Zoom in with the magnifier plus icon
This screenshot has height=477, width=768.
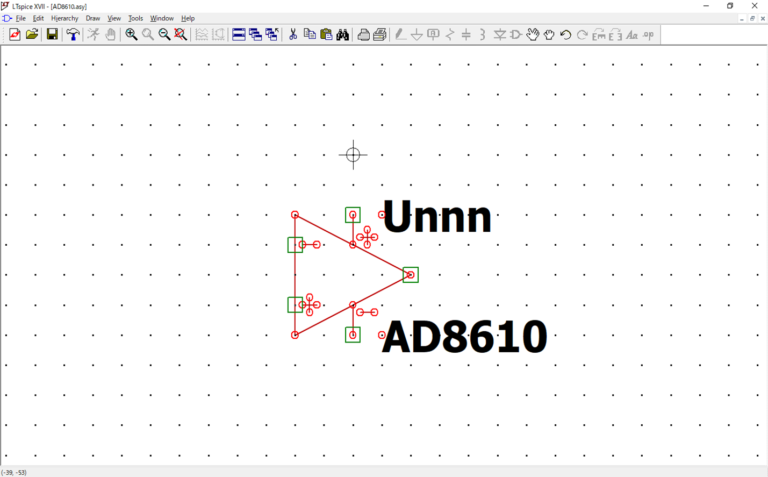click(x=131, y=34)
